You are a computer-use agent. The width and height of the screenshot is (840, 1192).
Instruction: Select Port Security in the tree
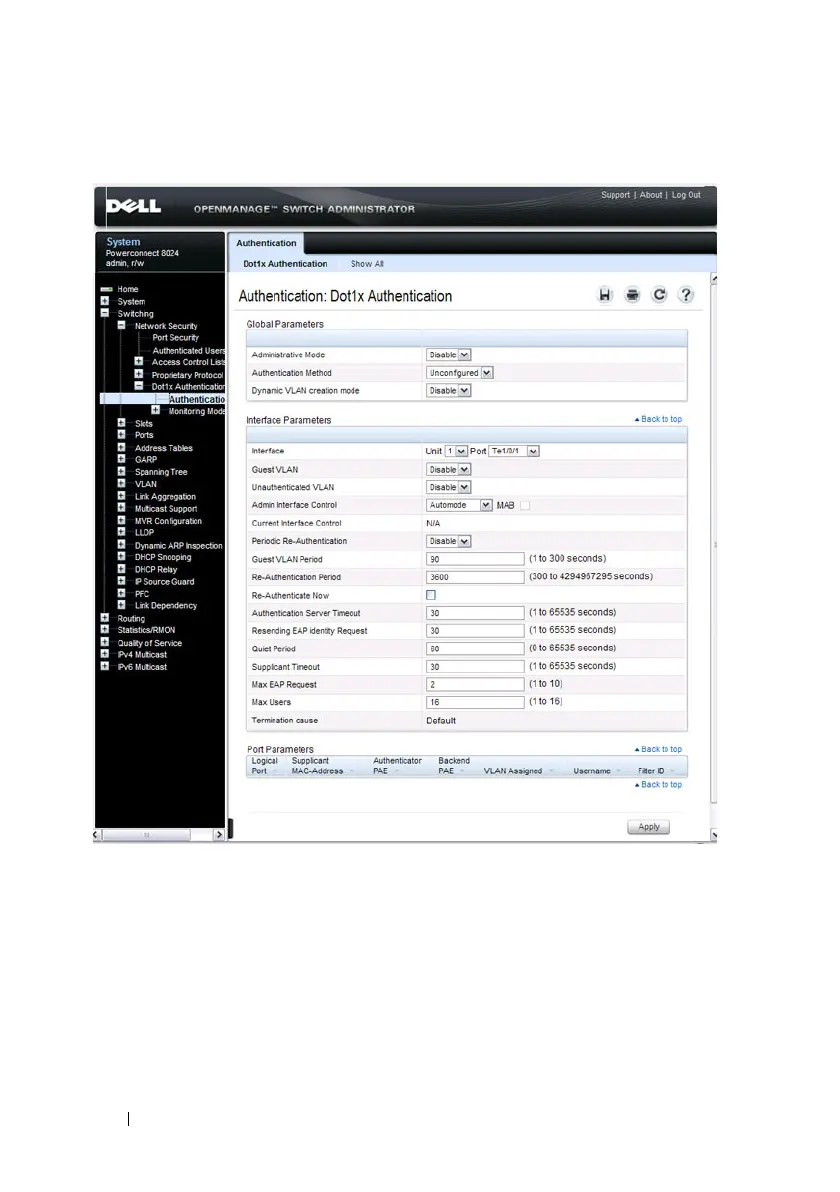coord(176,338)
